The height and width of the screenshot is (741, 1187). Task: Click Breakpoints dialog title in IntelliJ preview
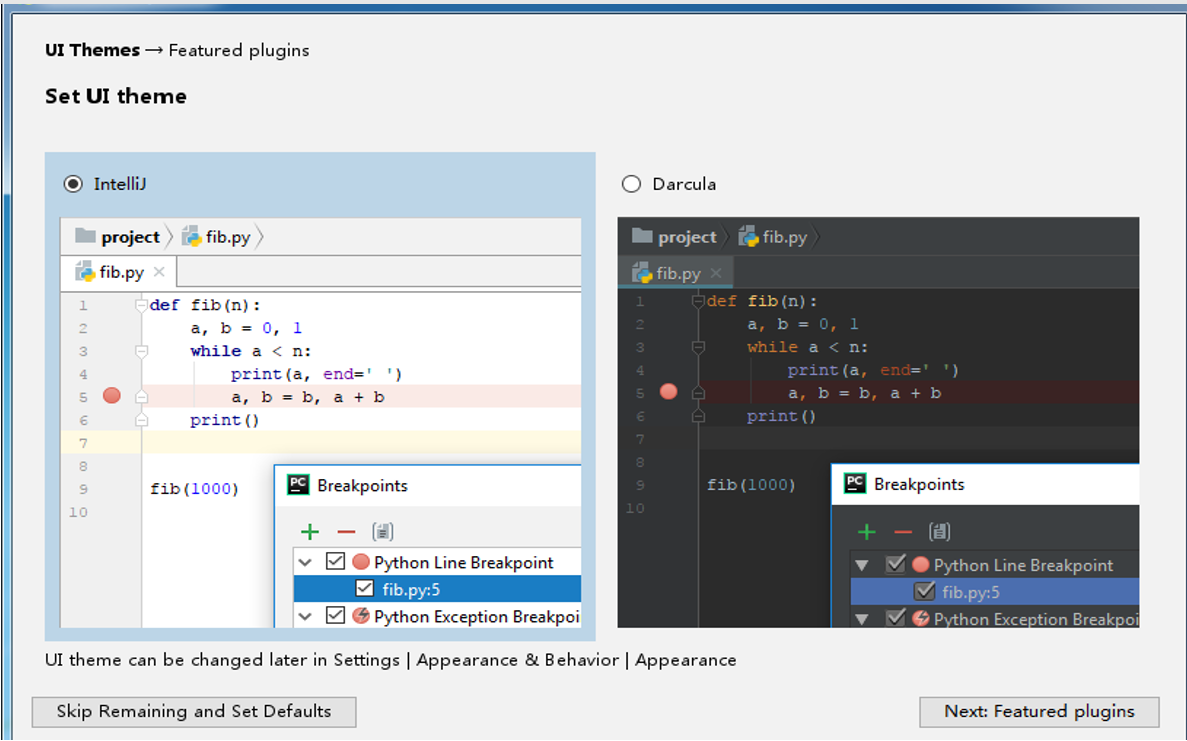362,486
